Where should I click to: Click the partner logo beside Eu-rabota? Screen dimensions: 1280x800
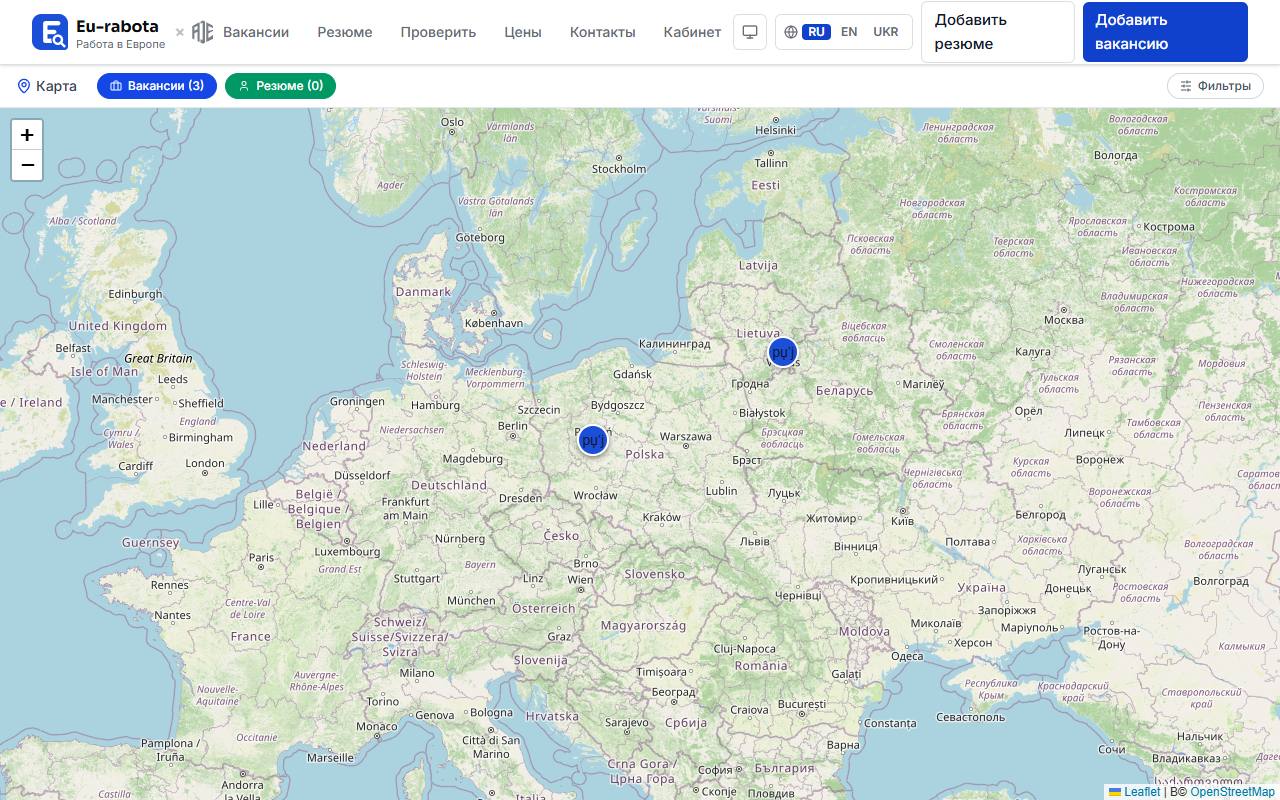pos(203,32)
